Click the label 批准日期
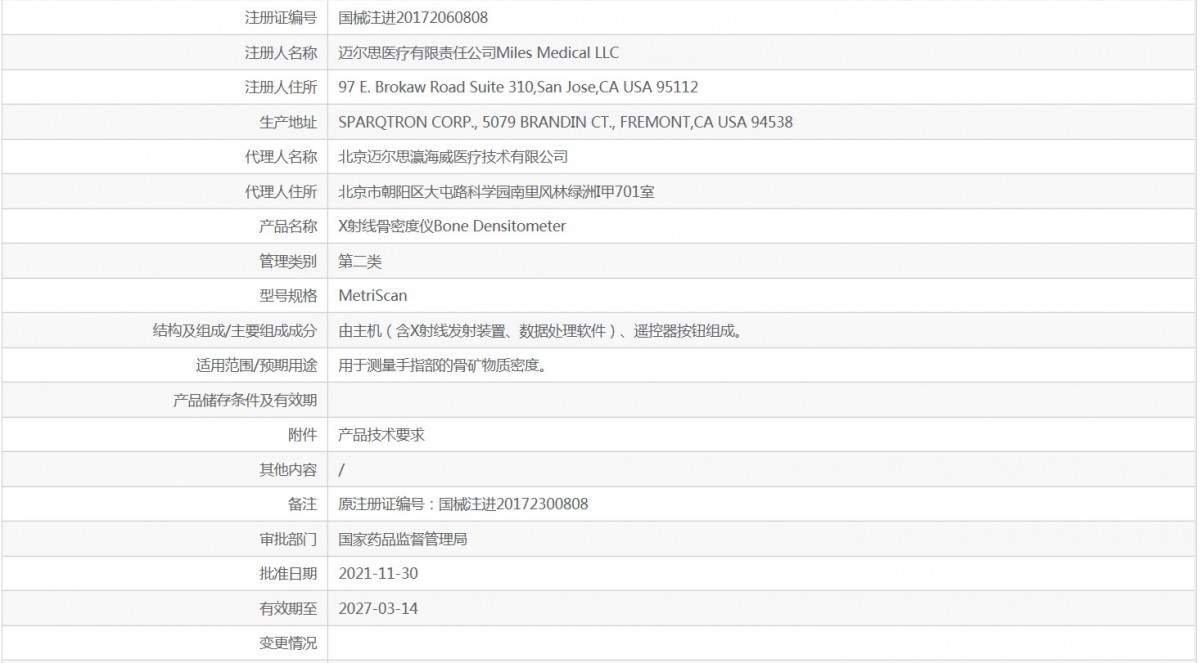The image size is (1200, 663). pyautogui.click(x=288, y=573)
